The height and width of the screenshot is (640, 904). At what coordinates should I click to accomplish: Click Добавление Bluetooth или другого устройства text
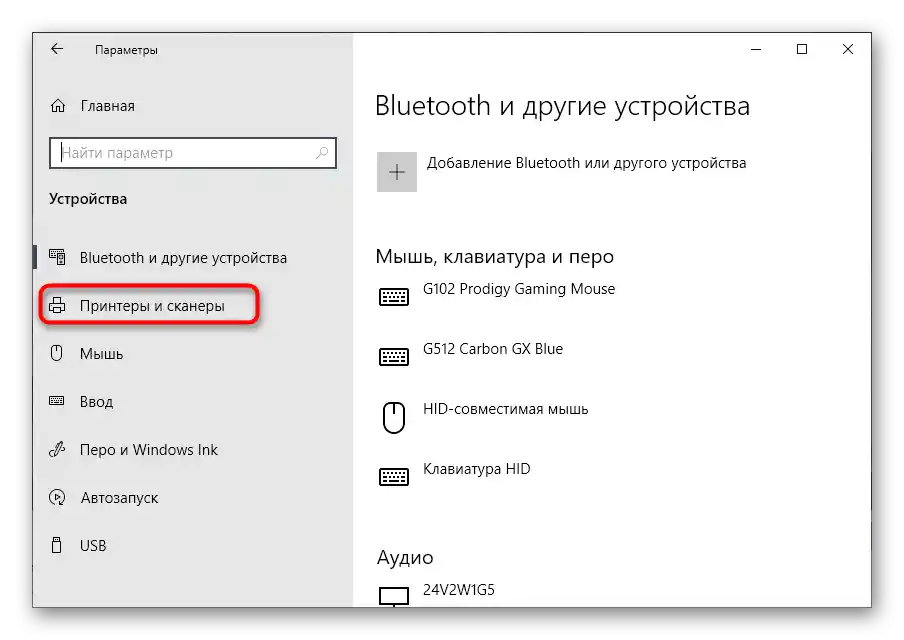(x=586, y=163)
